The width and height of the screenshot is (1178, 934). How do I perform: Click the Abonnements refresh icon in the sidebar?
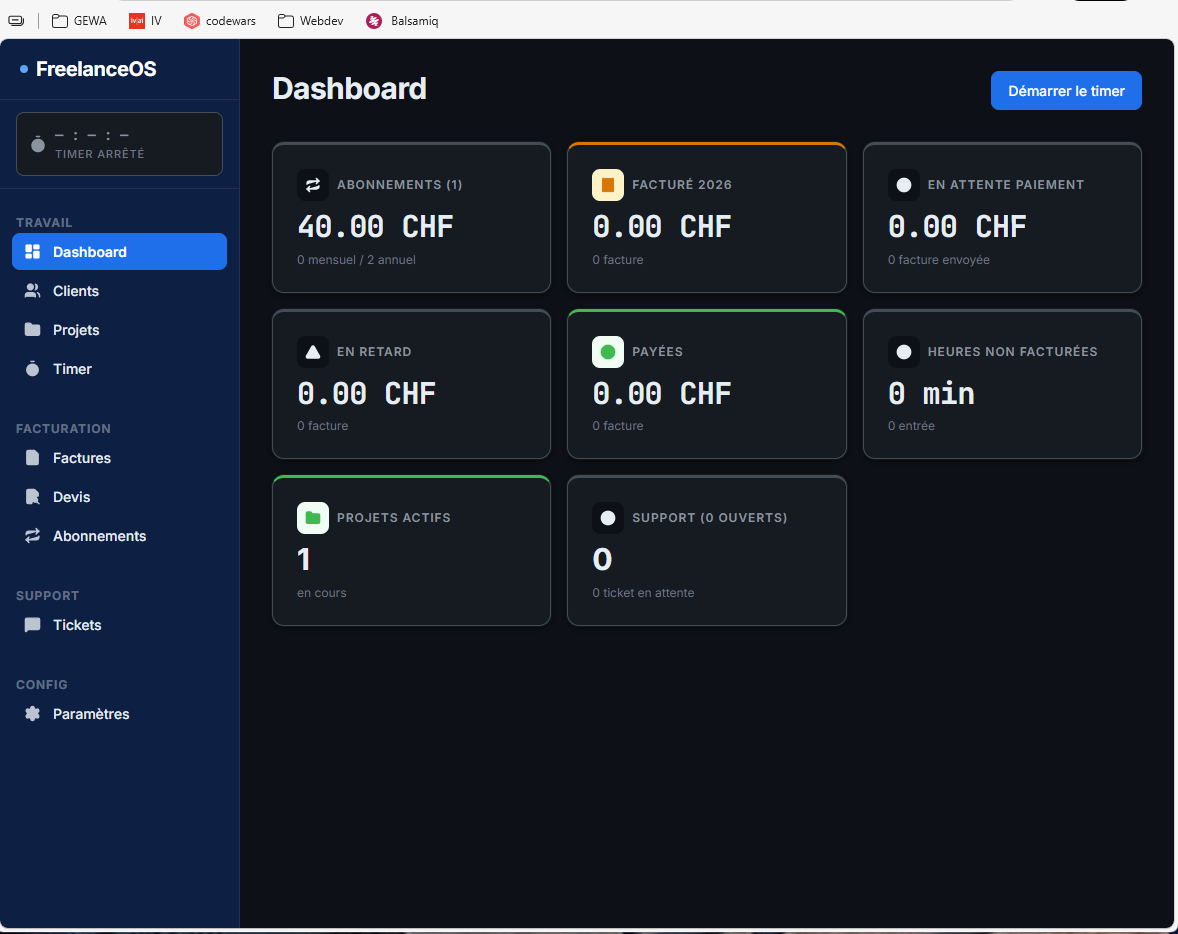click(x=31, y=536)
